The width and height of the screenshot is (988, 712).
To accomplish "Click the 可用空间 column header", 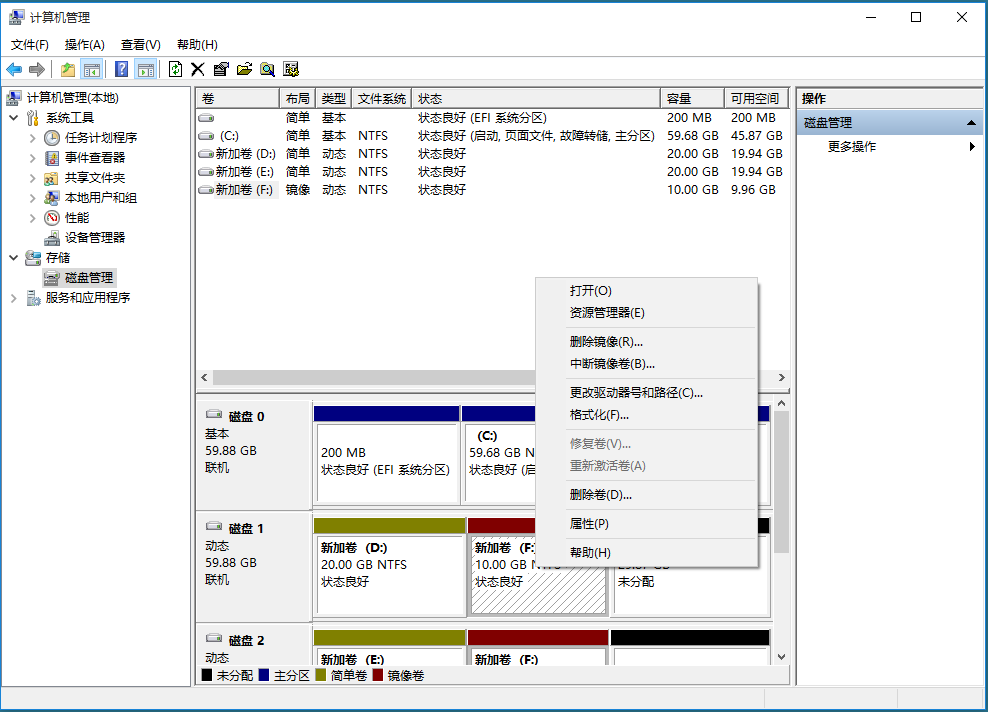I will pos(754,98).
